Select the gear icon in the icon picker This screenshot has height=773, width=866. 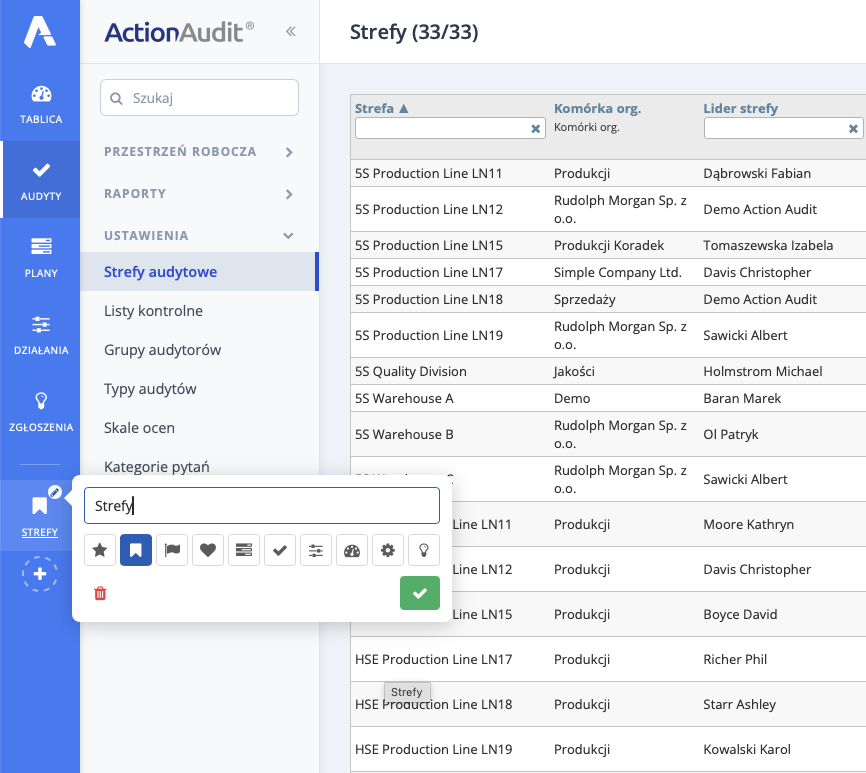[x=388, y=550]
